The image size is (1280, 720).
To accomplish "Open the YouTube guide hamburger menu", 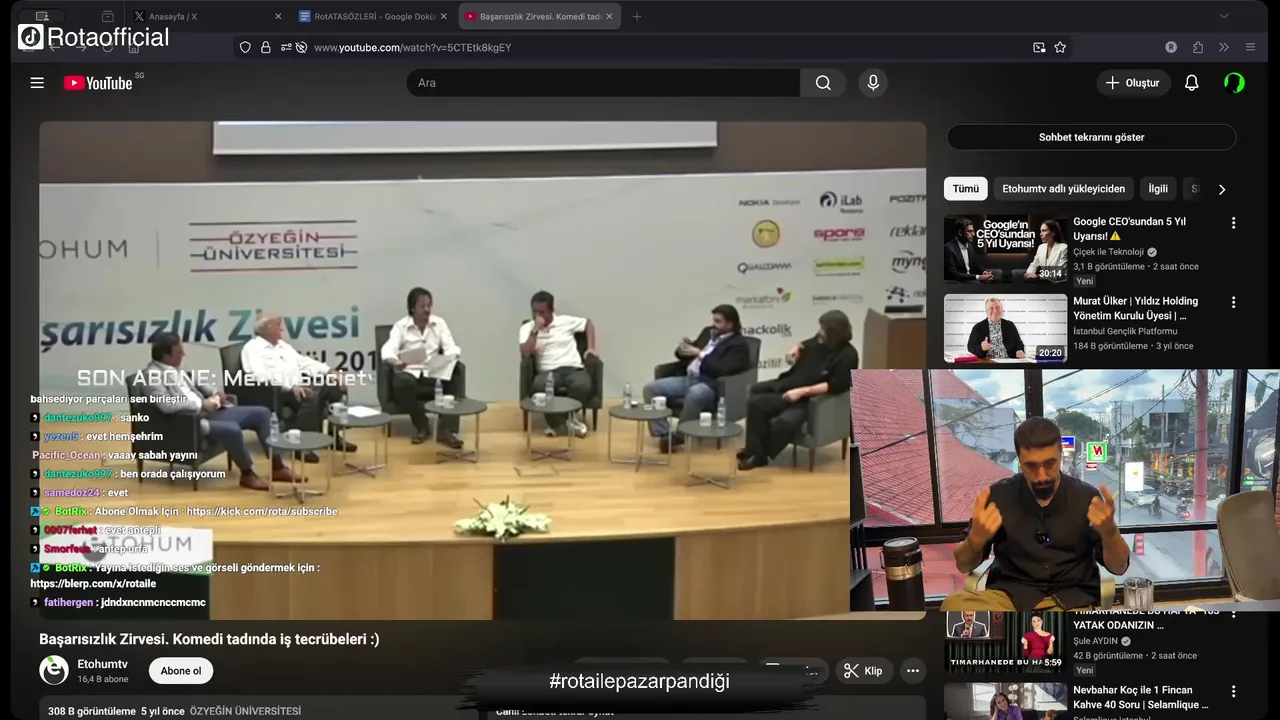I will point(37,83).
